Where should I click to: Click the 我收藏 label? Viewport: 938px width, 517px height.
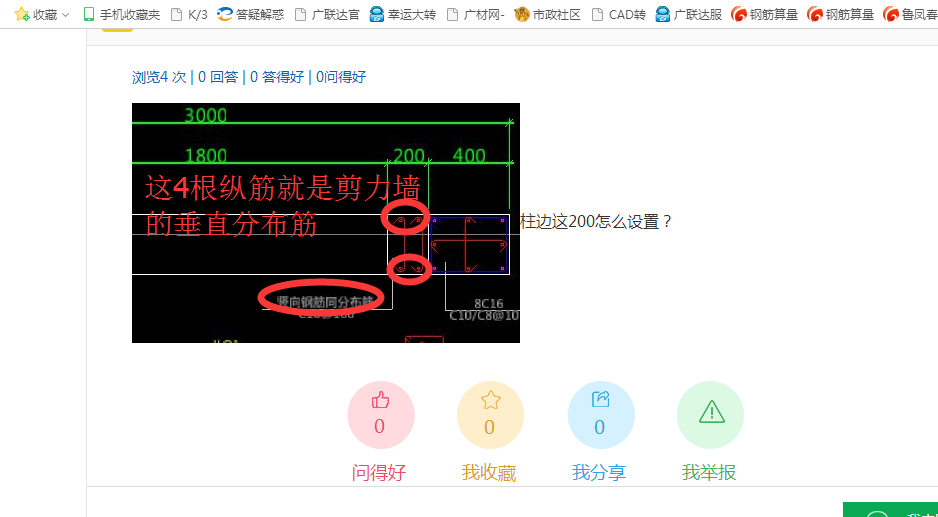tap(489, 473)
